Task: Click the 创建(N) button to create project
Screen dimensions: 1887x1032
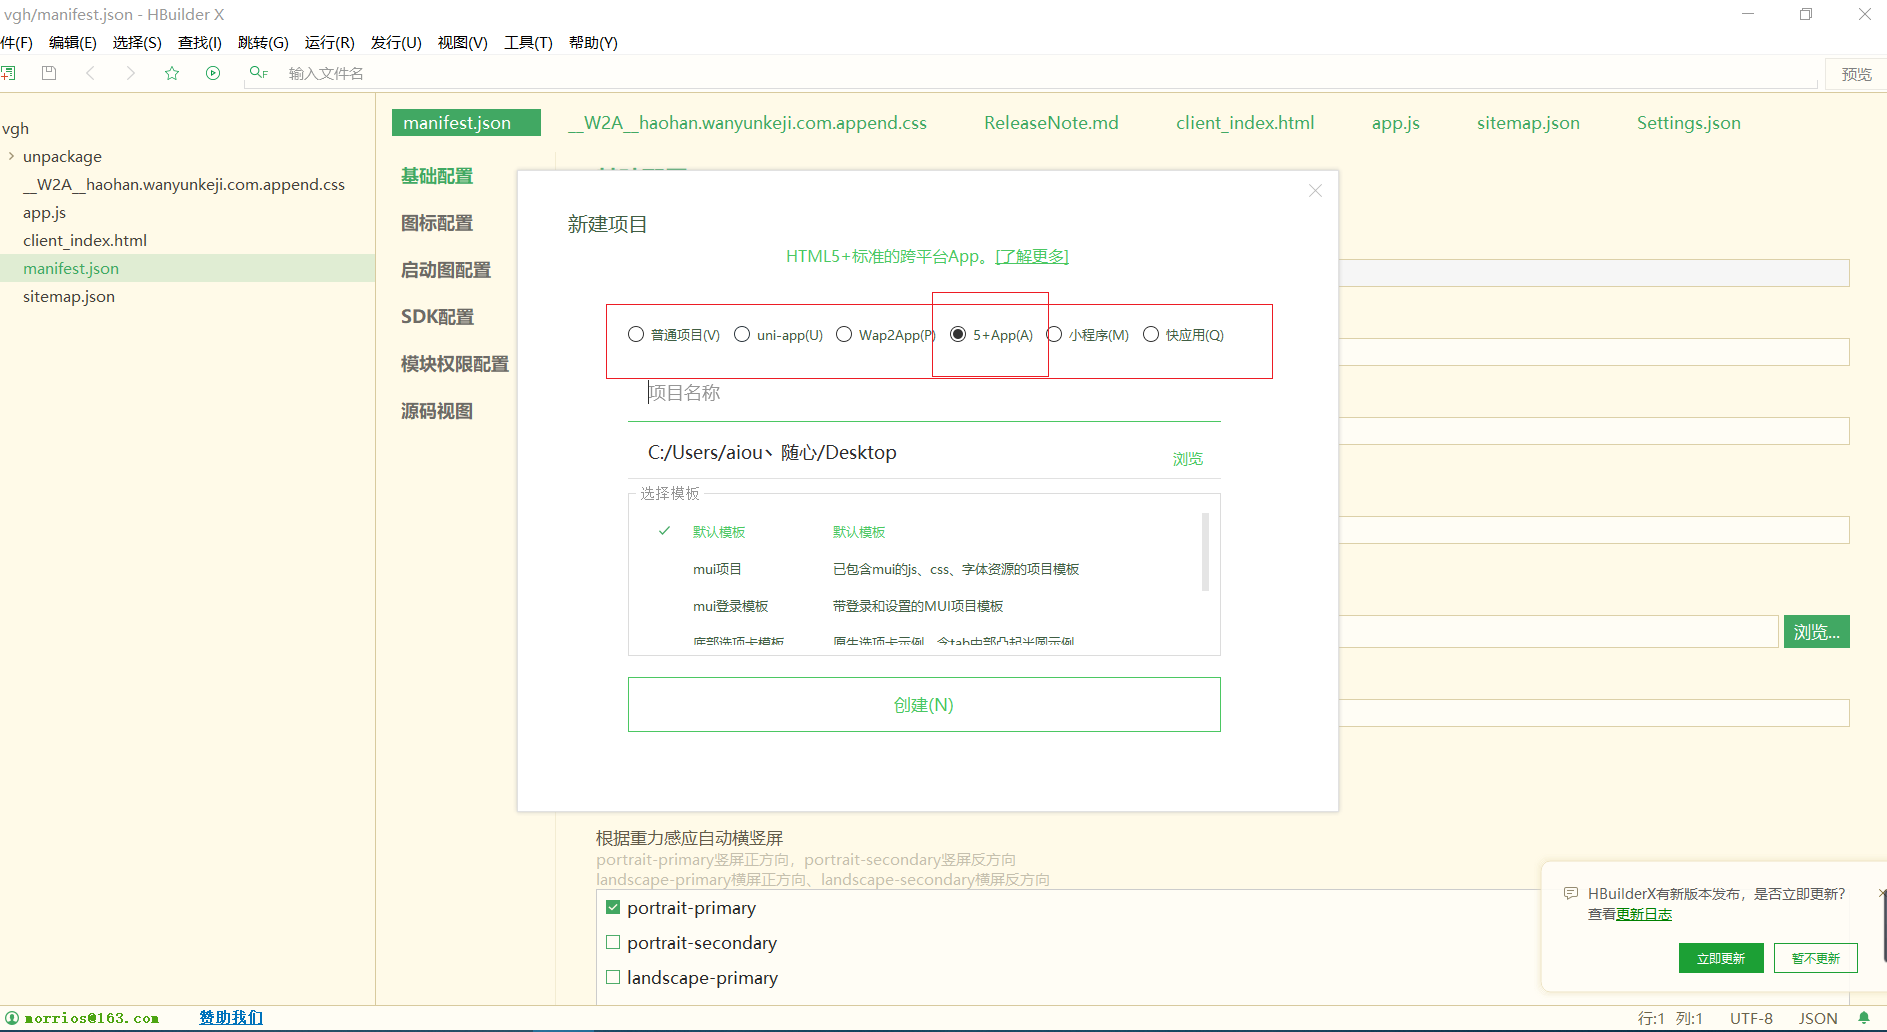Action: [924, 704]
